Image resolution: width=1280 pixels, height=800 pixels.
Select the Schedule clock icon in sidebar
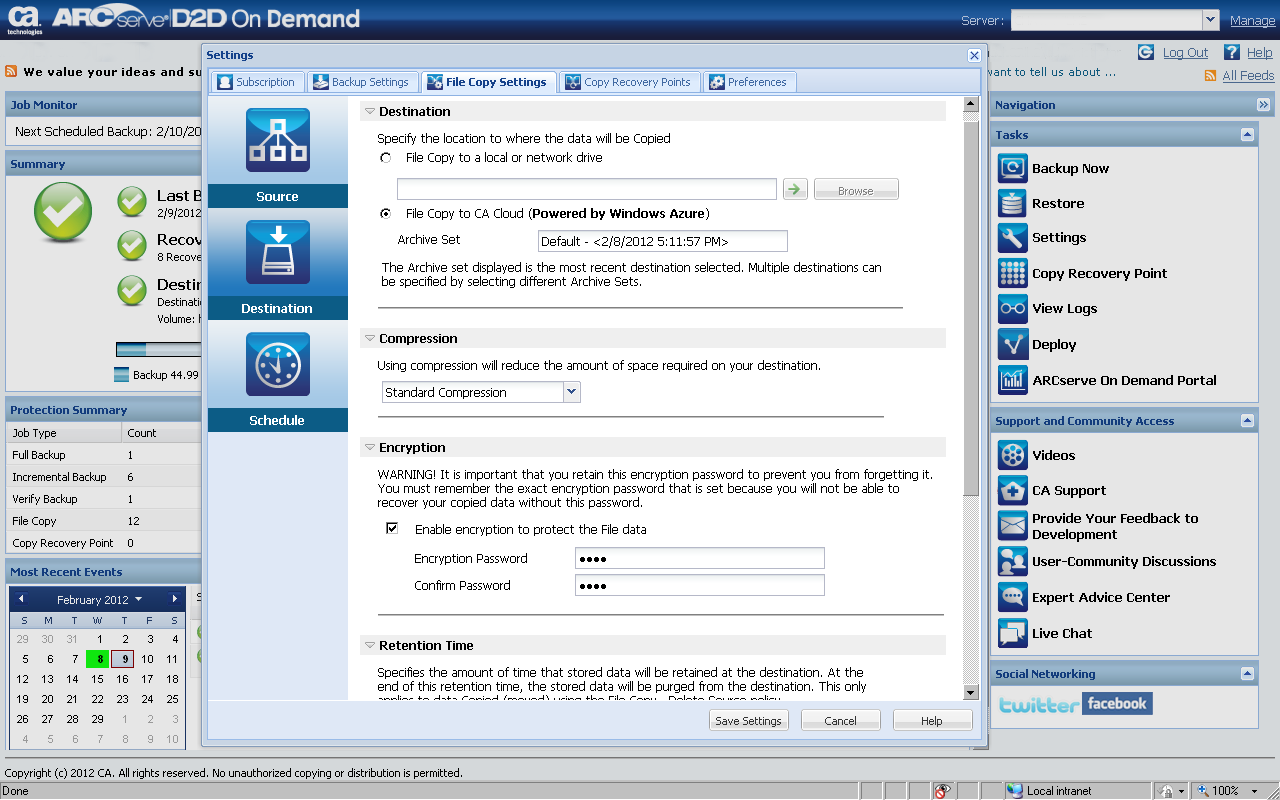click(278, 364)
